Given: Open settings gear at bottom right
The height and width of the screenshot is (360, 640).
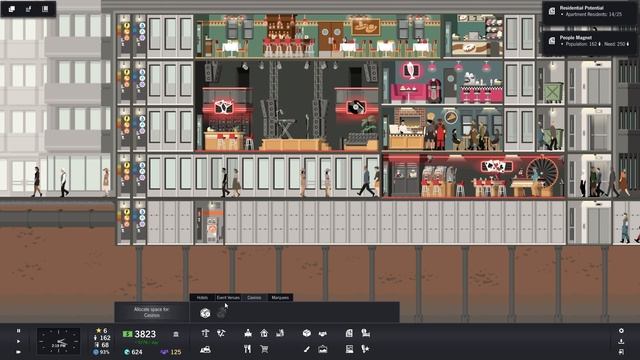Looking at the screenshot, I should (621, 331).
